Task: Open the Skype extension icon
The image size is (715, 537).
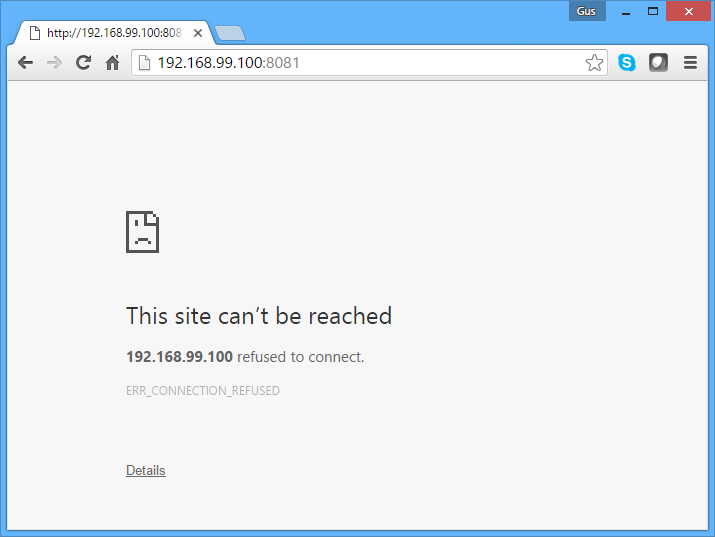Action: pos(627,63)
